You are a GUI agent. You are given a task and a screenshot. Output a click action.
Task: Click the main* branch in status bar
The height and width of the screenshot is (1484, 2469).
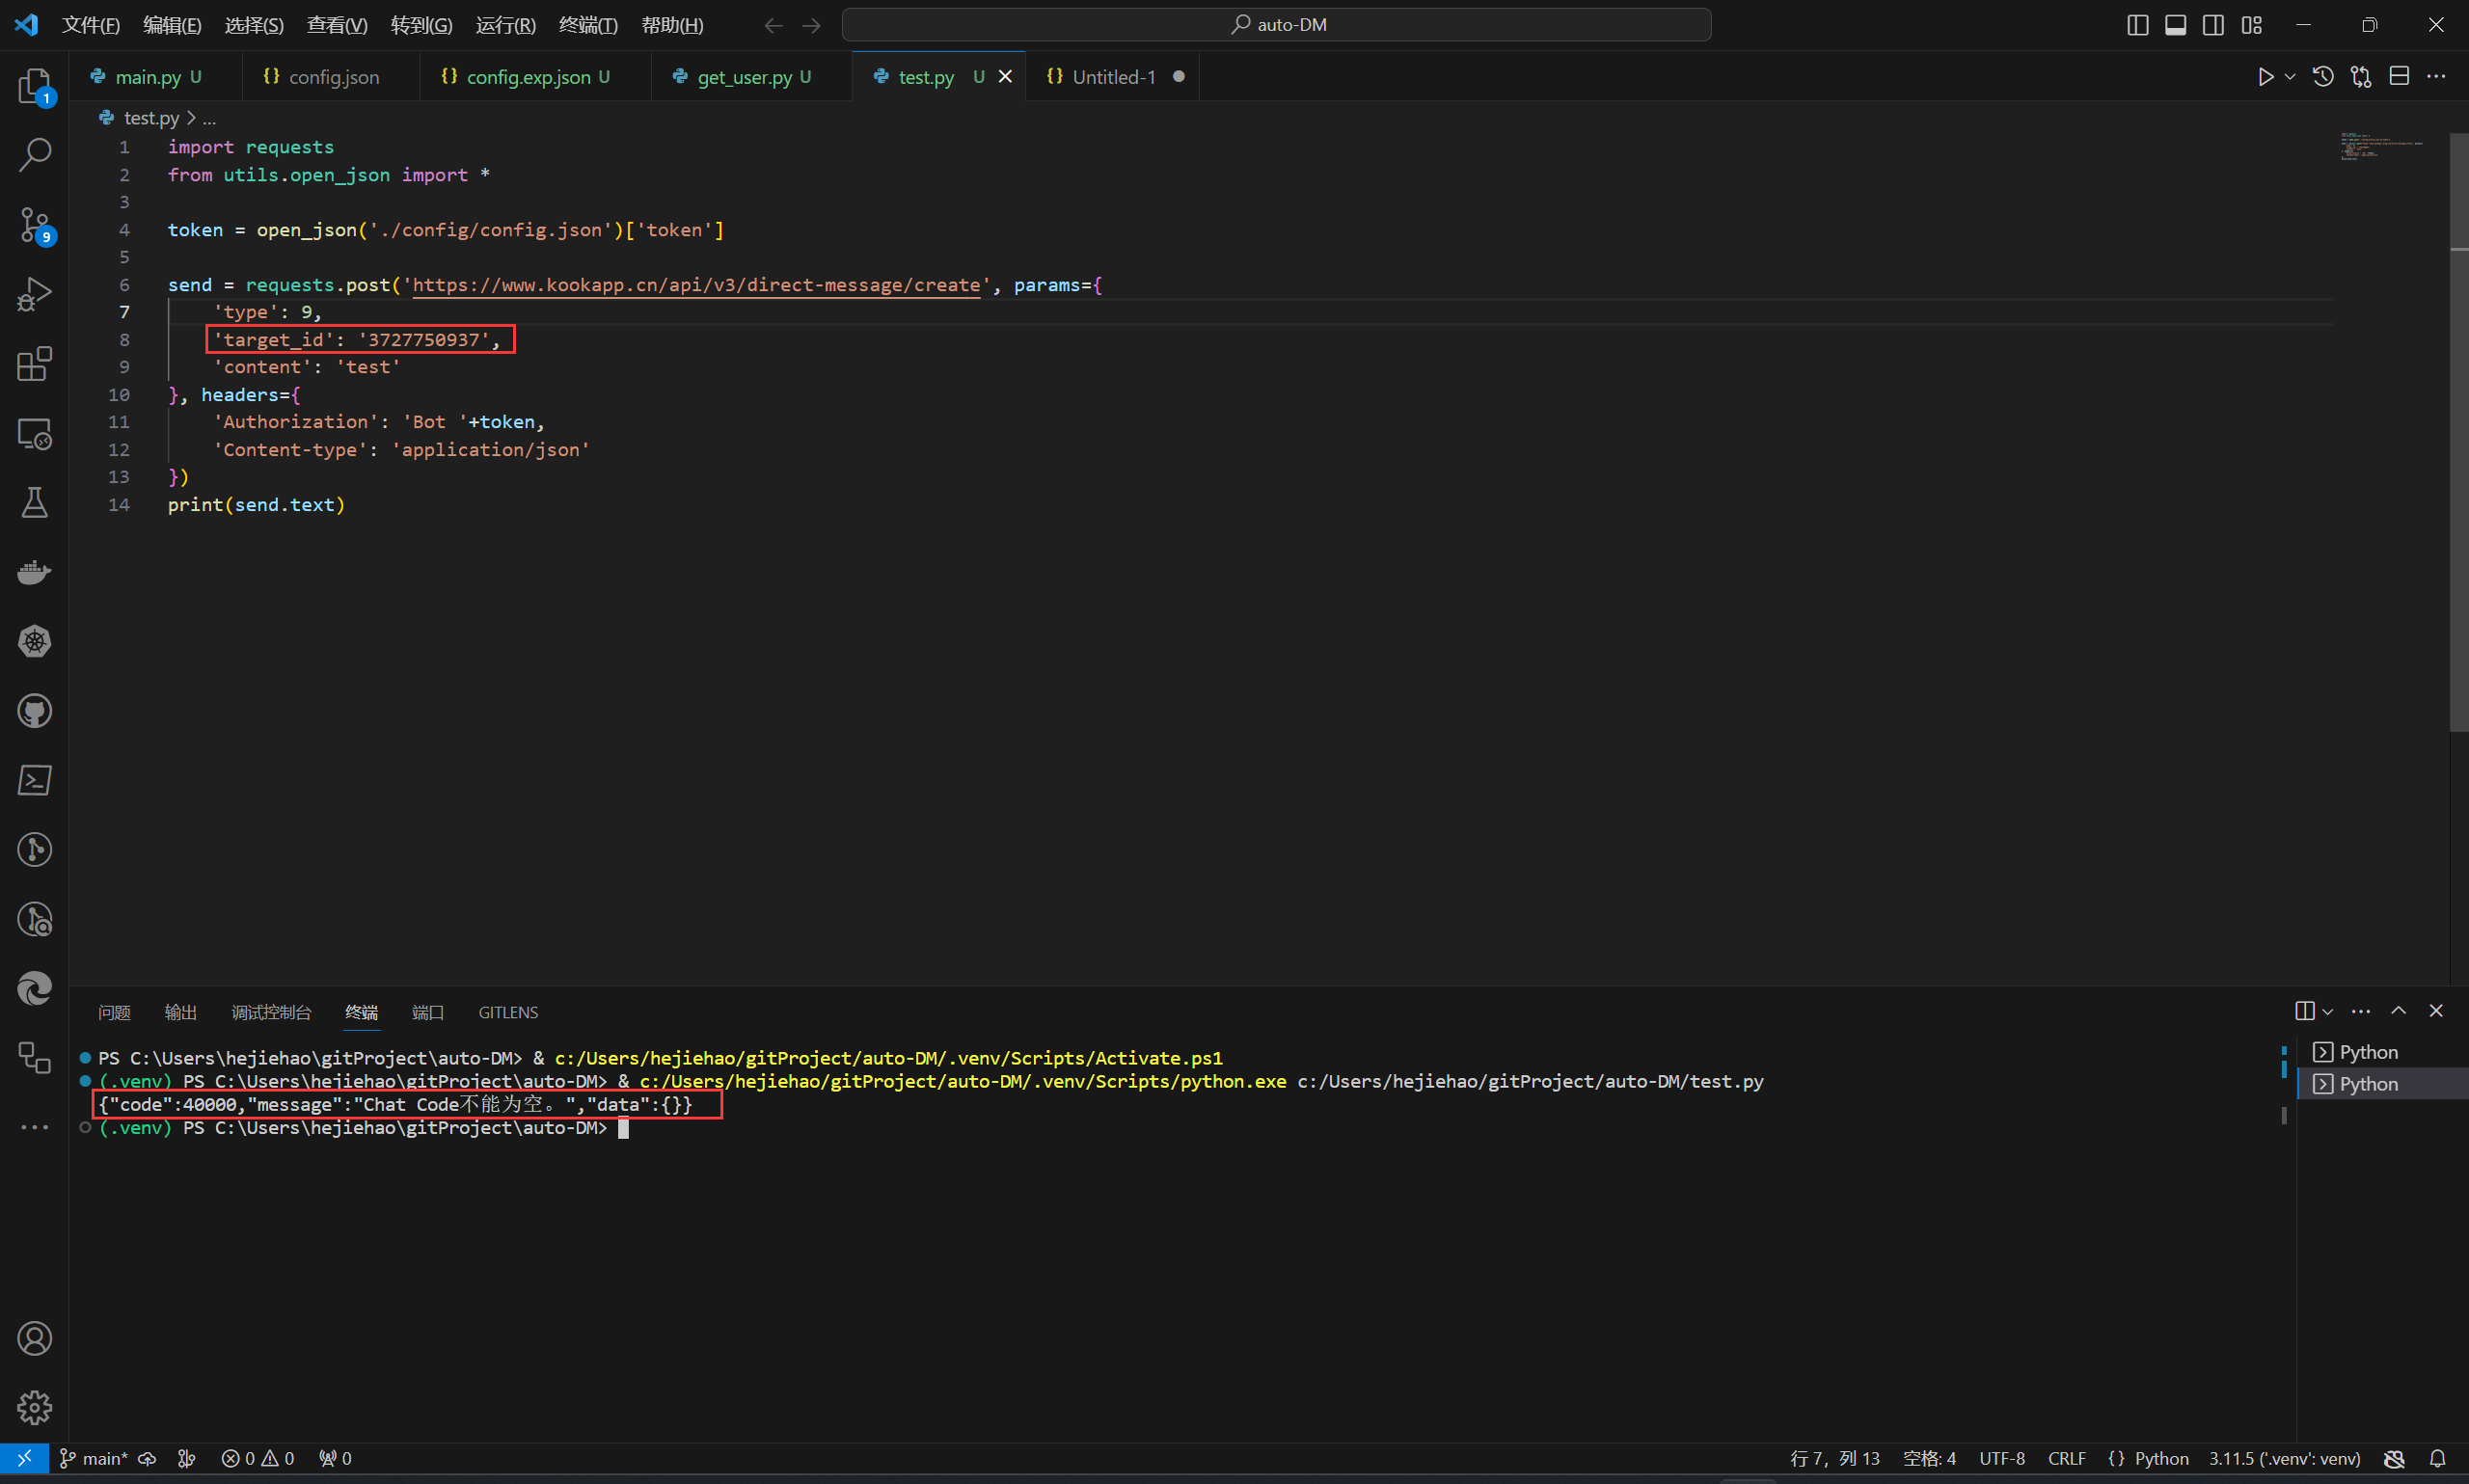[x=94, y=1458]
